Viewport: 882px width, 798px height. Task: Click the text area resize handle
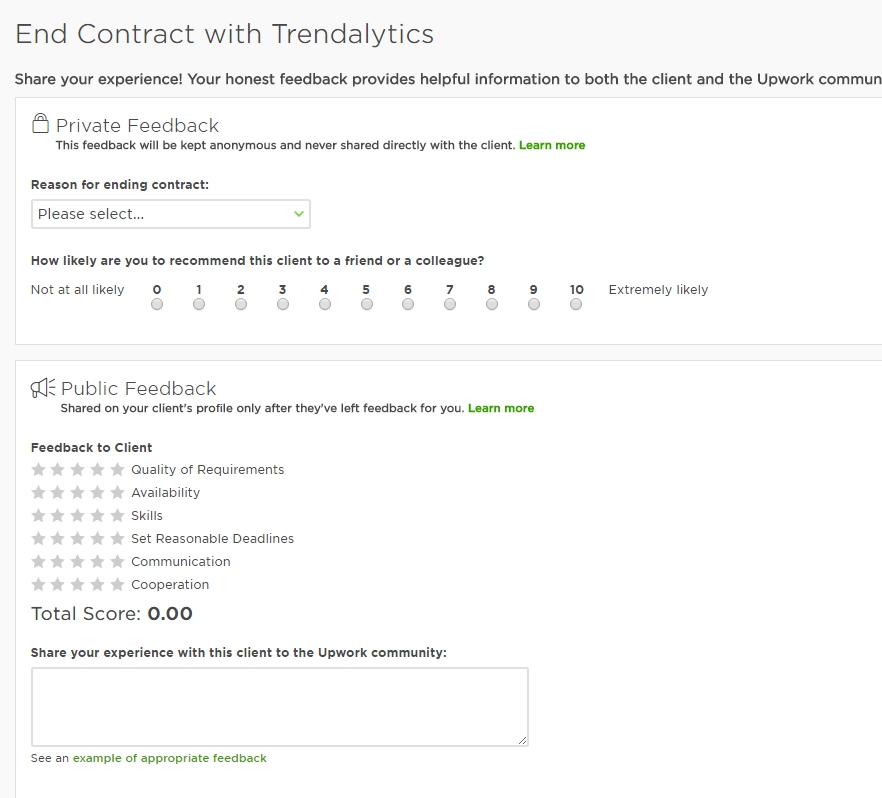(523, 741)
